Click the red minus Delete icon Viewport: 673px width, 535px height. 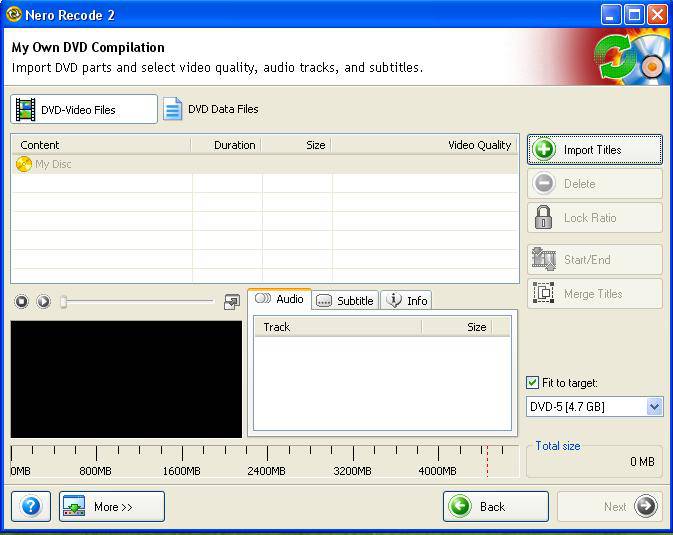pos(544,184)
